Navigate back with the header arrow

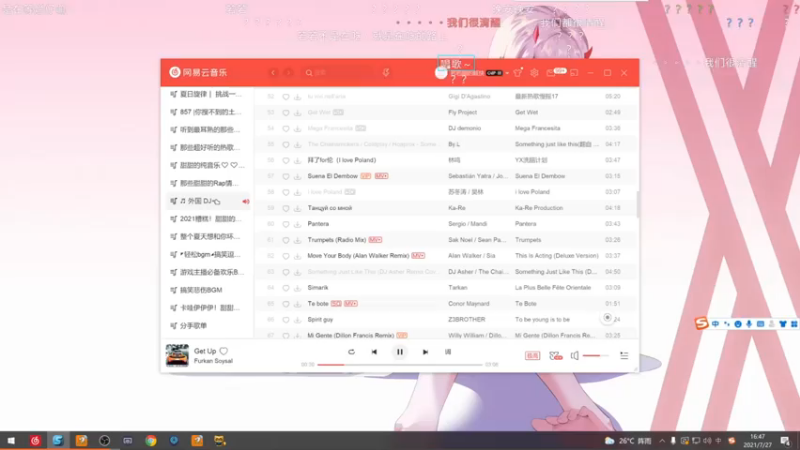point(273,73)
